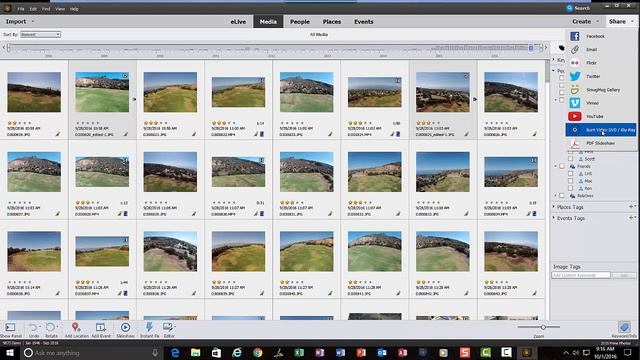Viewport: 640px width, 360px height.
Task: Open the View menu
Action: tap(60, 9)
